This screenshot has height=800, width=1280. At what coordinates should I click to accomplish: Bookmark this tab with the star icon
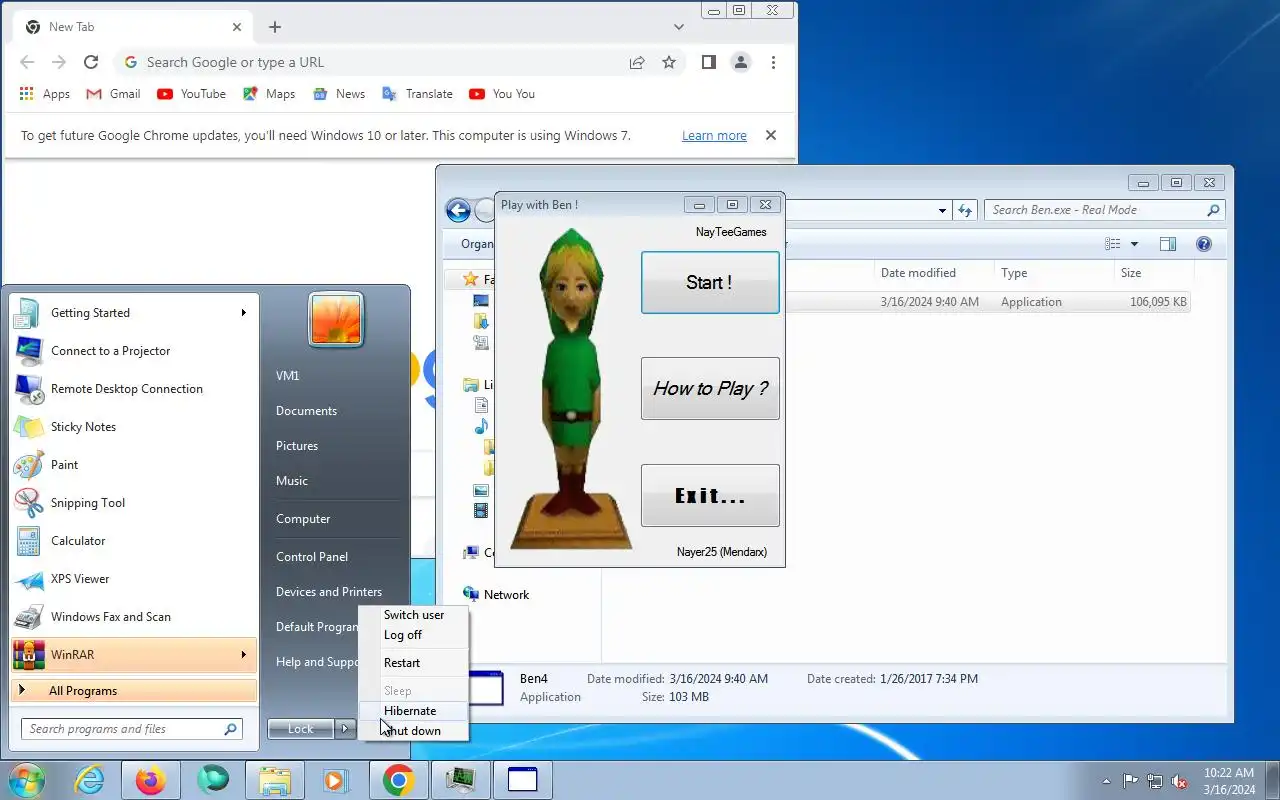[669, 62]
